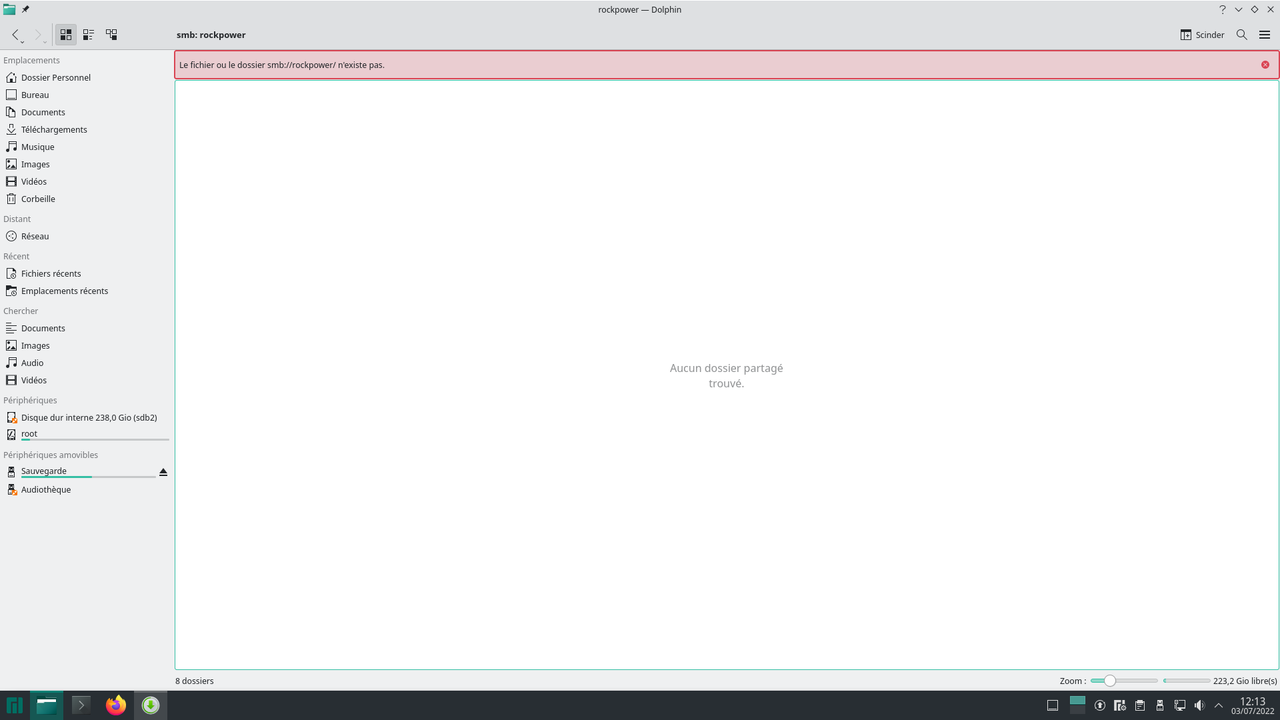
Task: Open the updates tray icon
Action: click(x=1100, y=706)
